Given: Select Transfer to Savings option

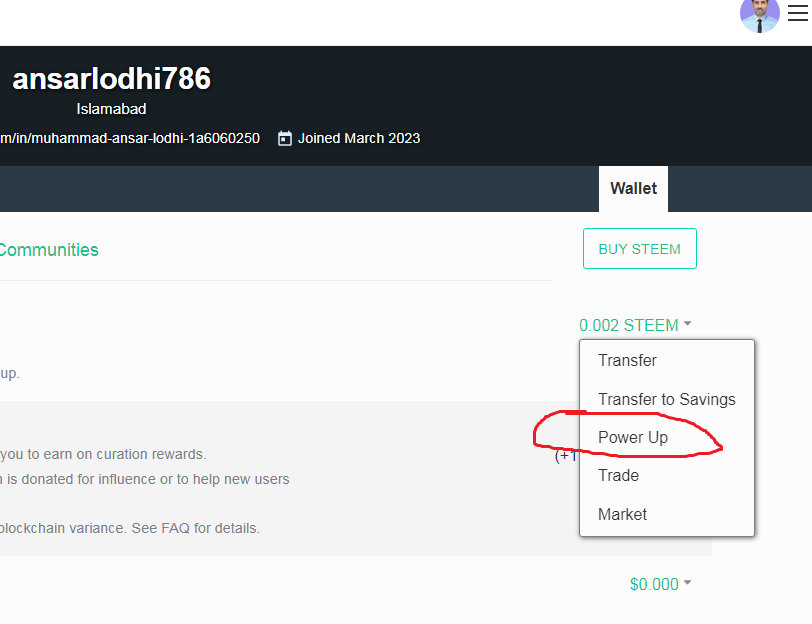Looking at the screenshot, I should [x=666, y=399].
